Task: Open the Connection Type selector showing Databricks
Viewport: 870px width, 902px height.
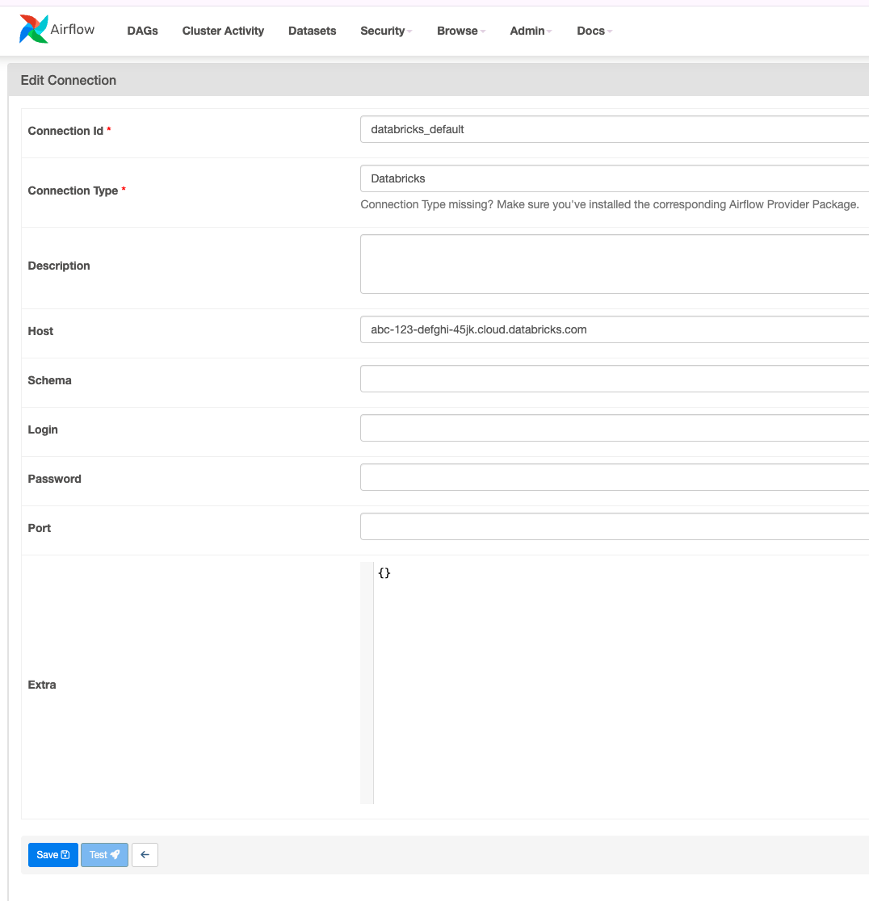Action: [x=615, y=178]
